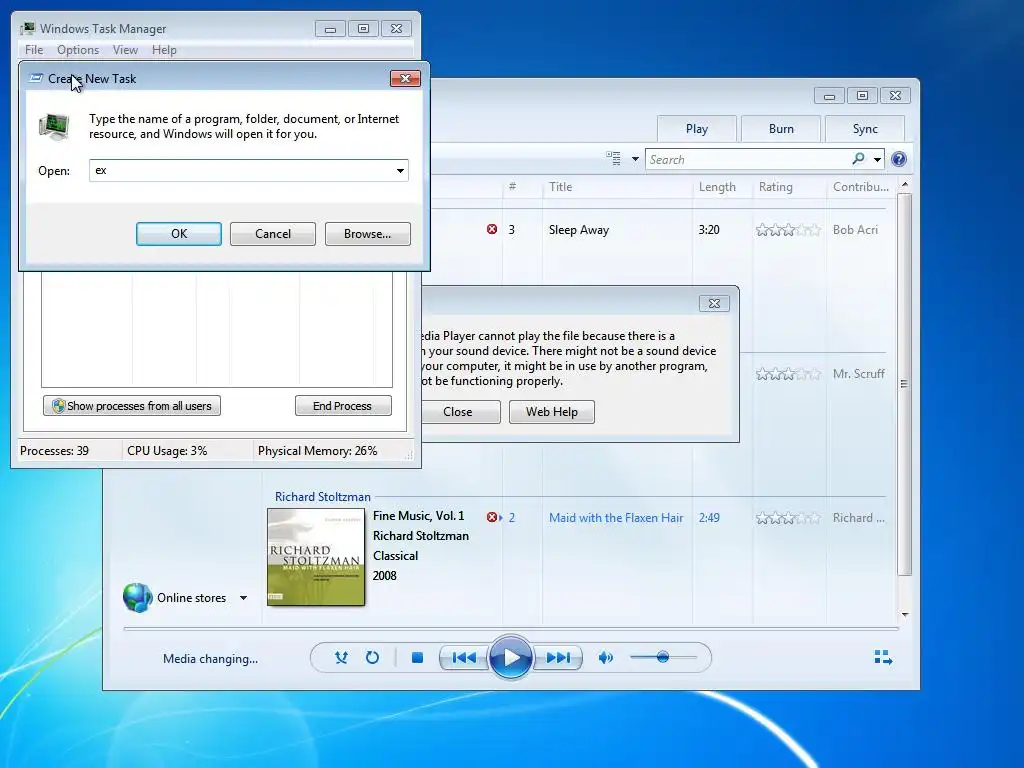Click OK in Create New Task
Screen dimensions: 1024x768
pyautogui.click(x=179, y=234)
